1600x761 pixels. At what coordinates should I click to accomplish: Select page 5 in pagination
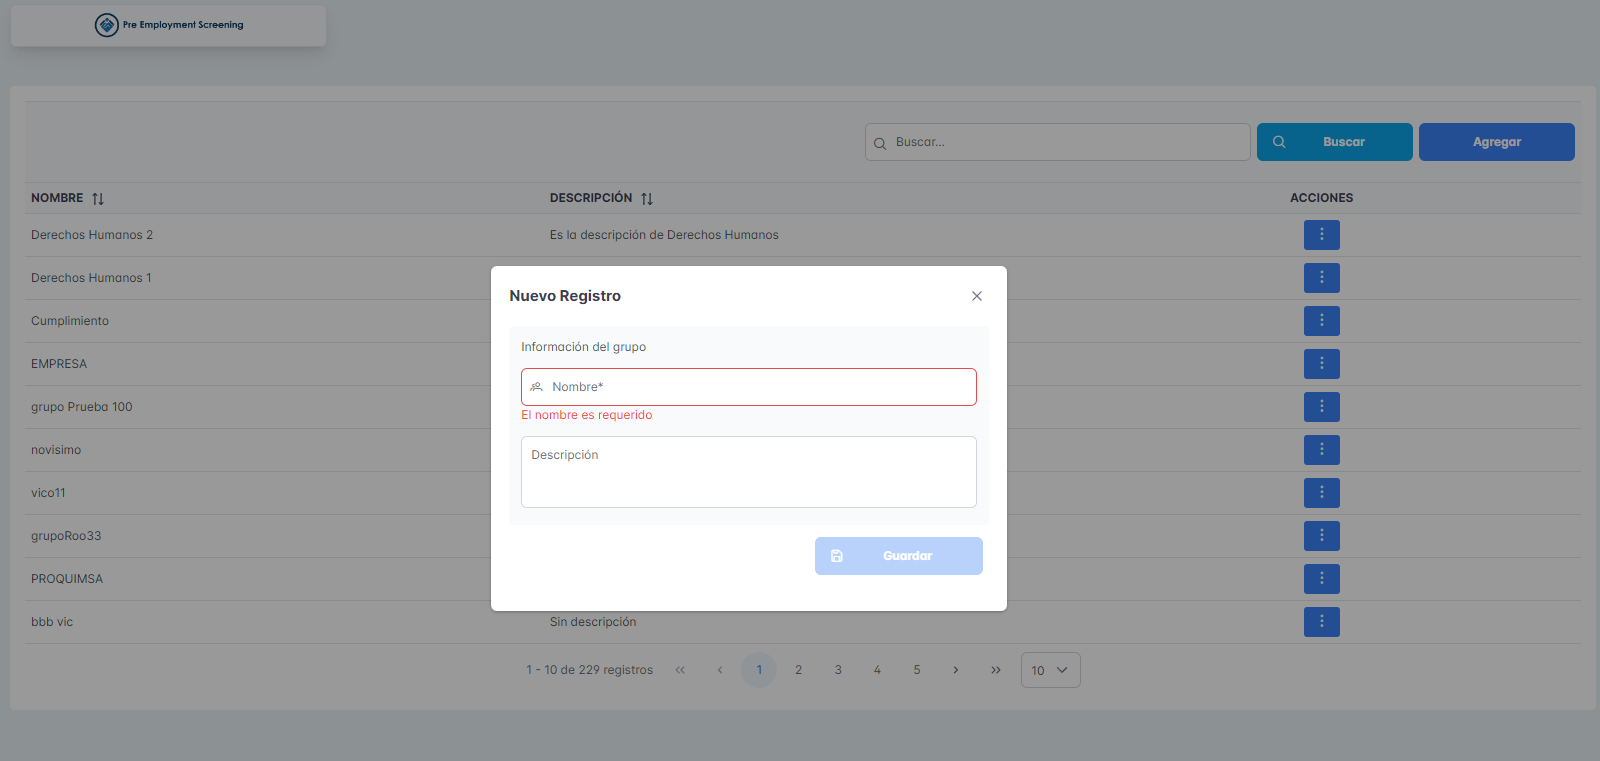coord(917,670)
